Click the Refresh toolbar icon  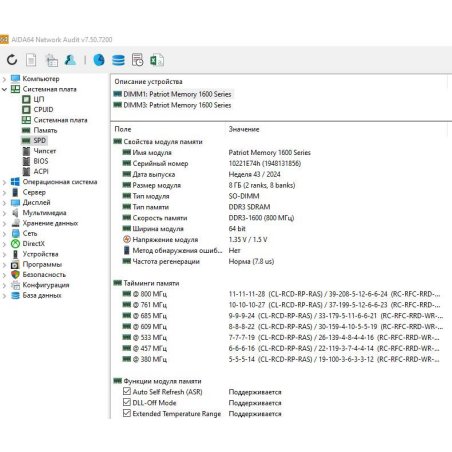(x=12, y=60)
